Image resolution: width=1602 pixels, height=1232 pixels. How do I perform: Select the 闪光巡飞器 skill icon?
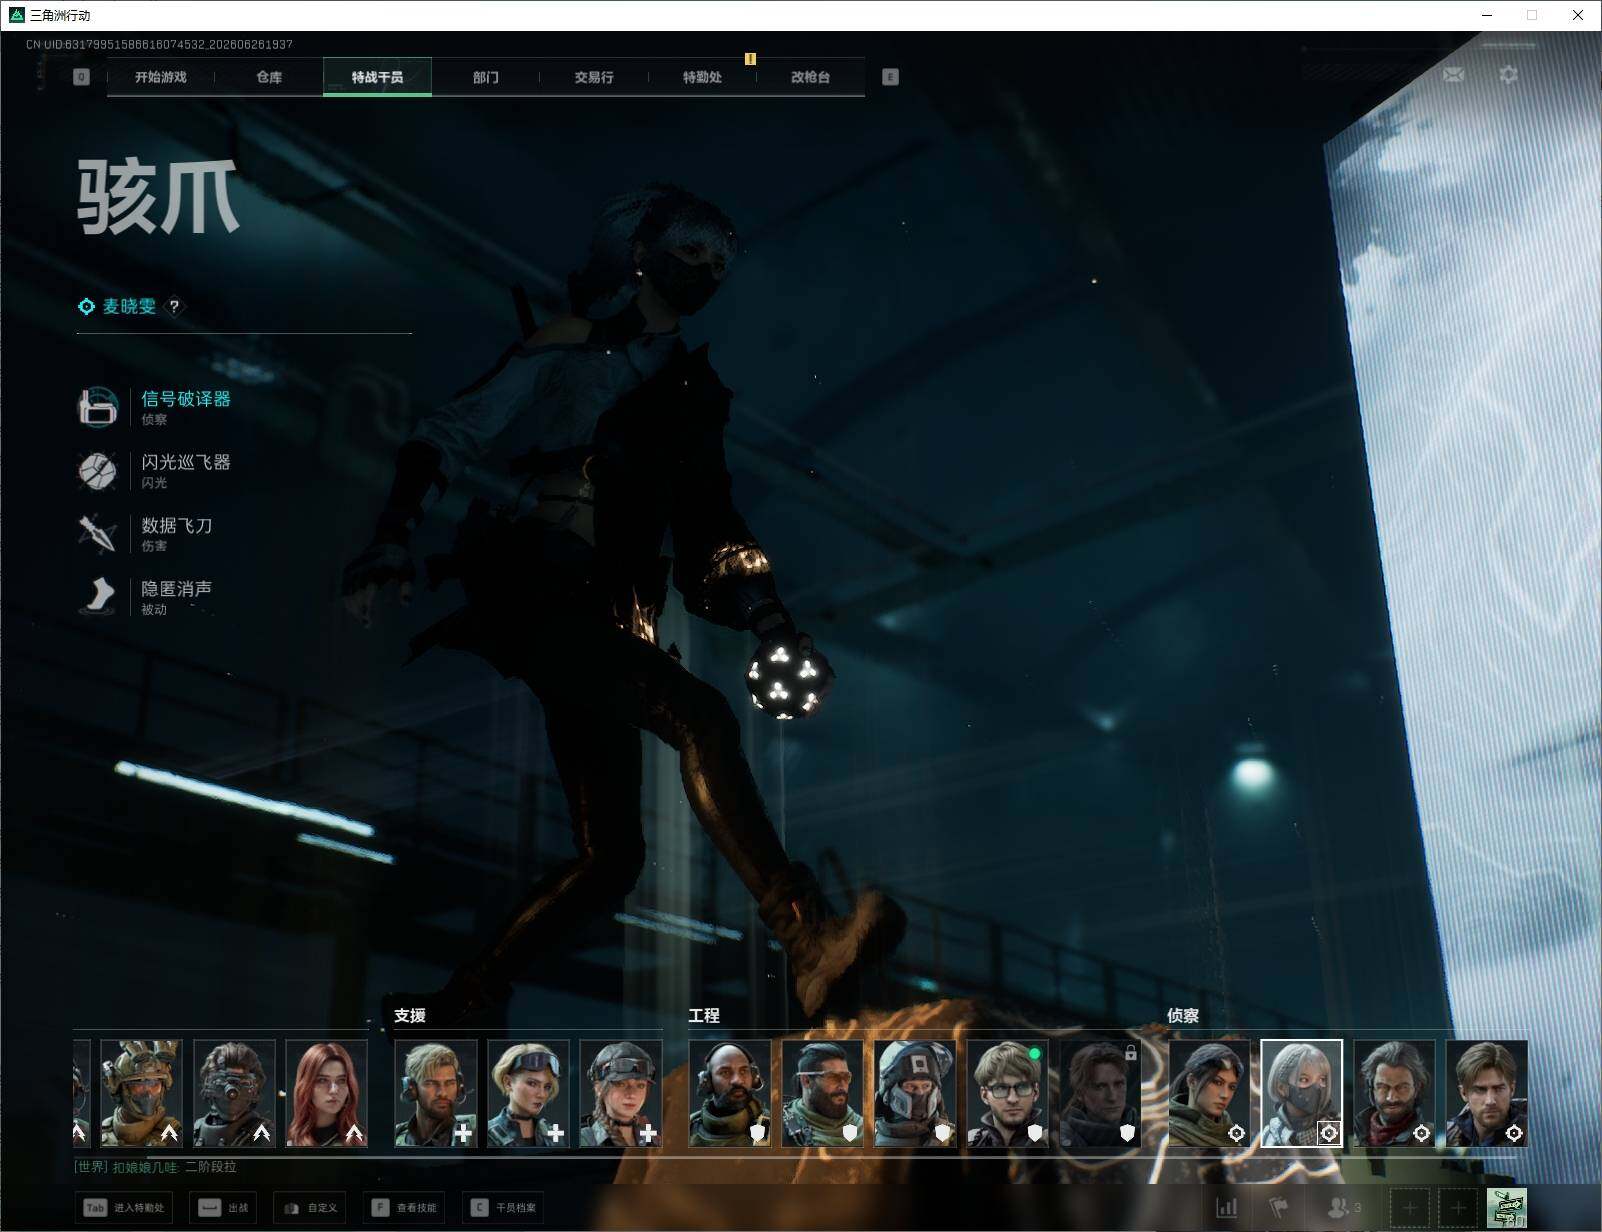click(x=97, y=470)
